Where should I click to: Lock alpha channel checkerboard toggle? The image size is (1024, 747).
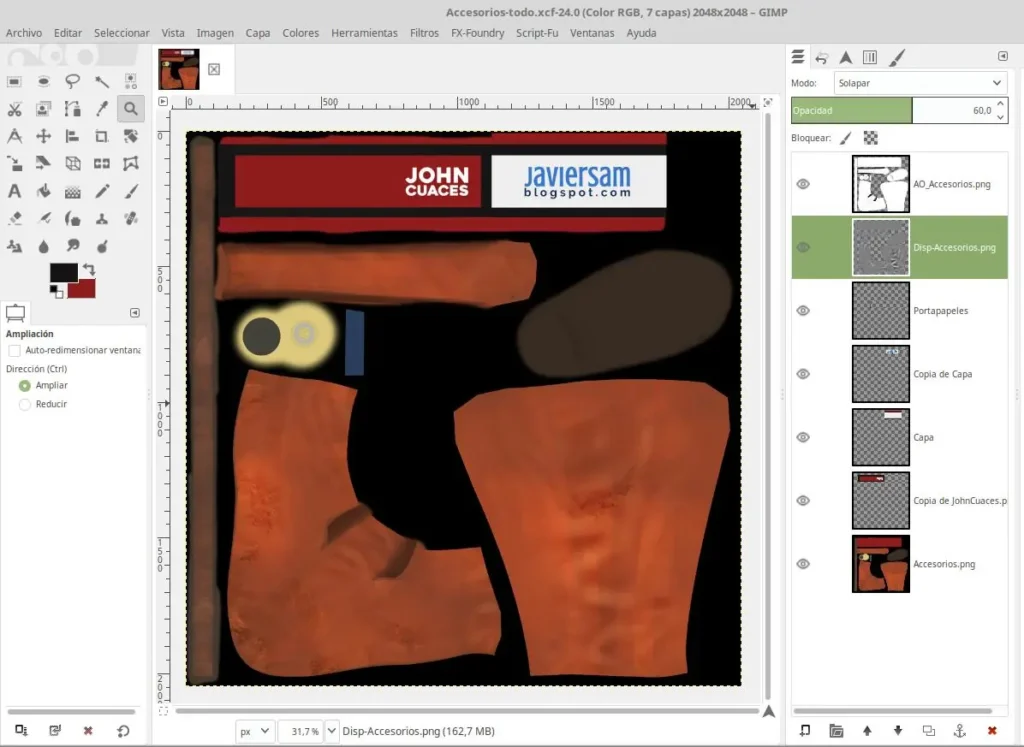[x=871, y=138]
